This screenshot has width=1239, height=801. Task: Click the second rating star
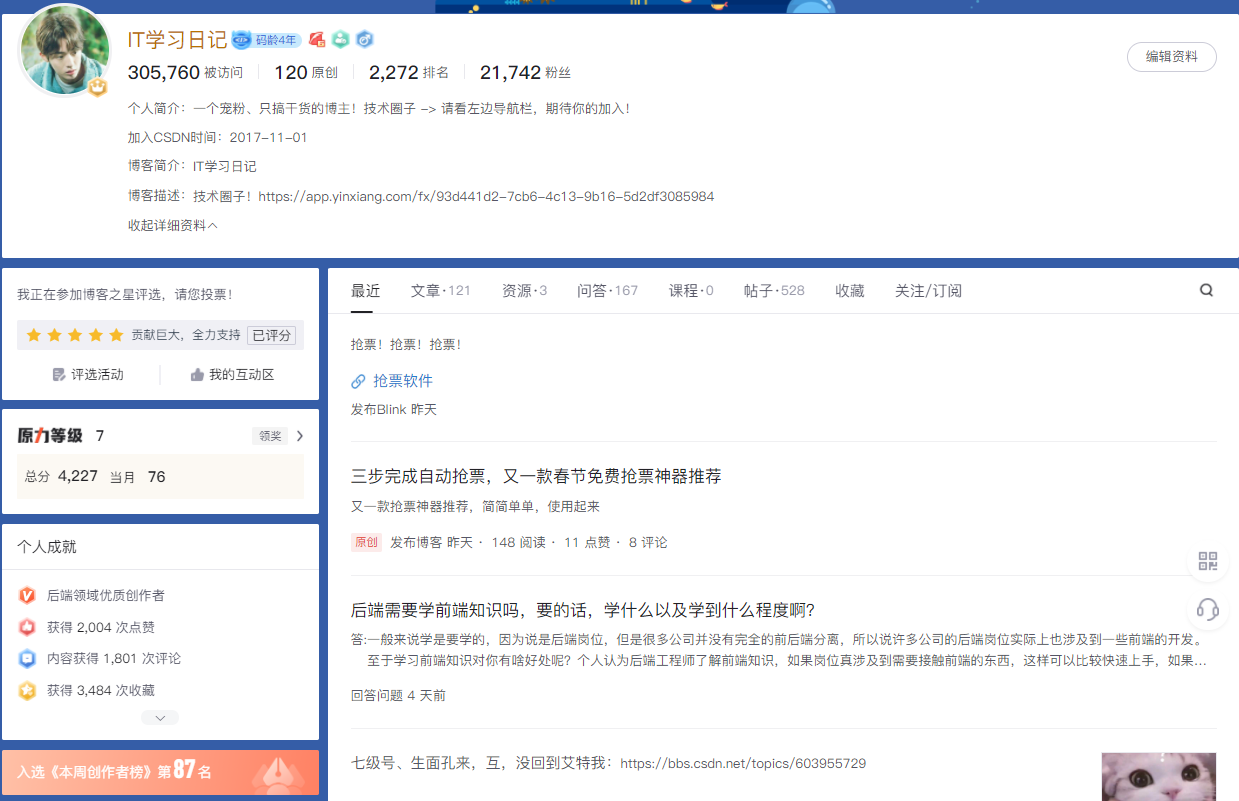pos(55,335)
